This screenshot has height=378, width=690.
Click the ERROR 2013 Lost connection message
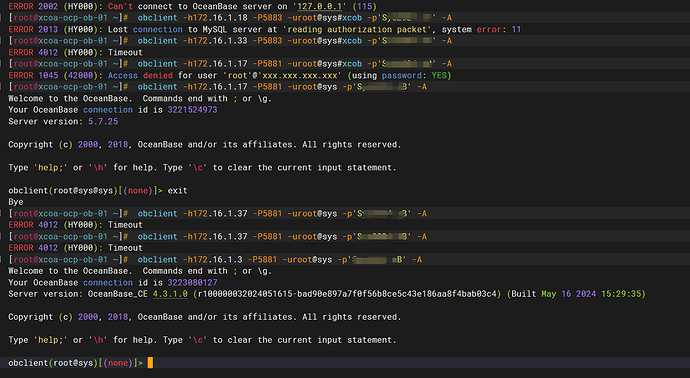point(264,29)
